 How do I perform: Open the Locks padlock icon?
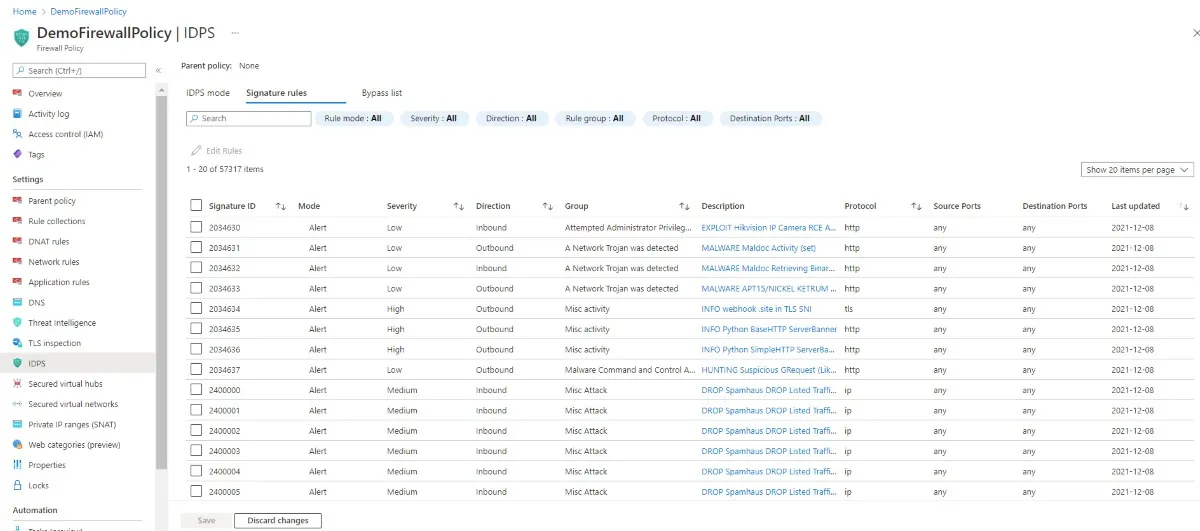pos(18,485)
